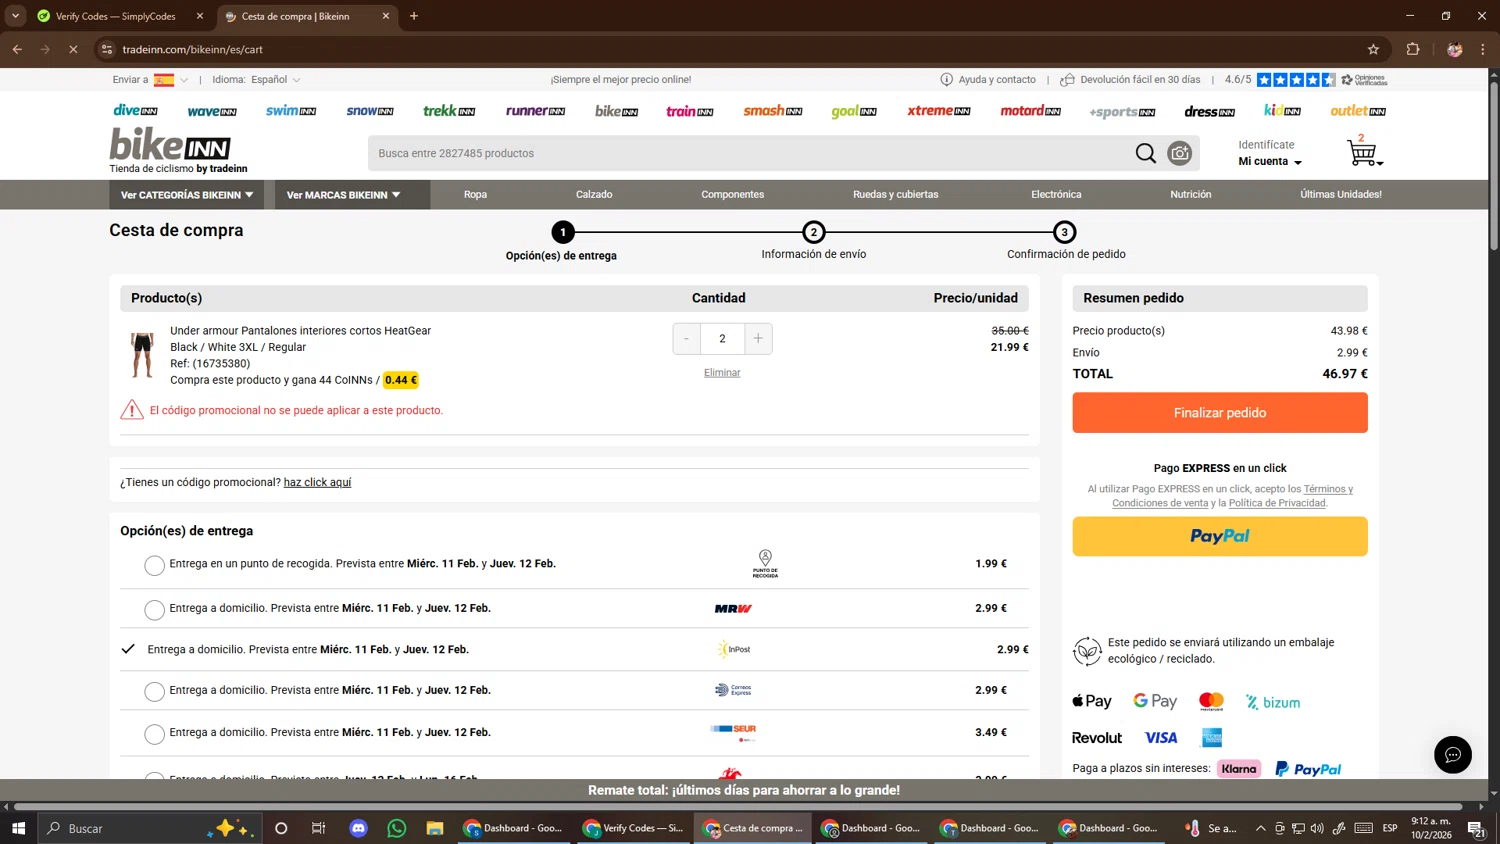This screenshot has height=844, width=1500.
Task: Open Componentes category menu
Action: 732,195
